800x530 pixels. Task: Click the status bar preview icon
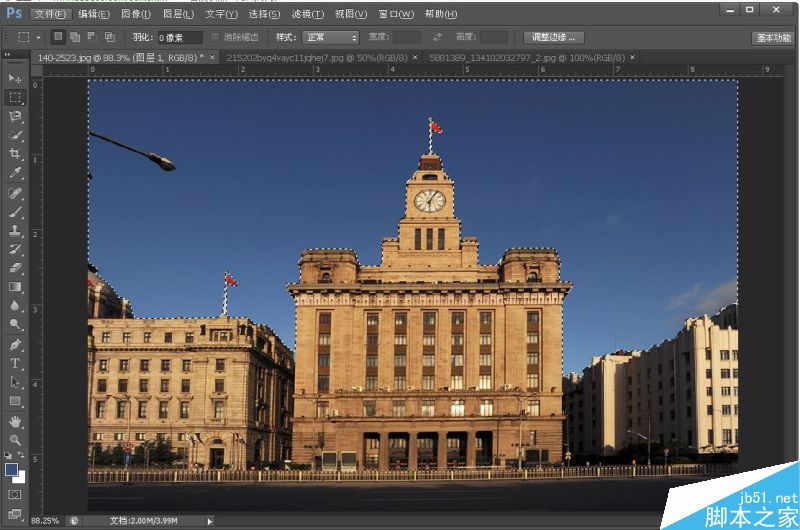(74, 521)
